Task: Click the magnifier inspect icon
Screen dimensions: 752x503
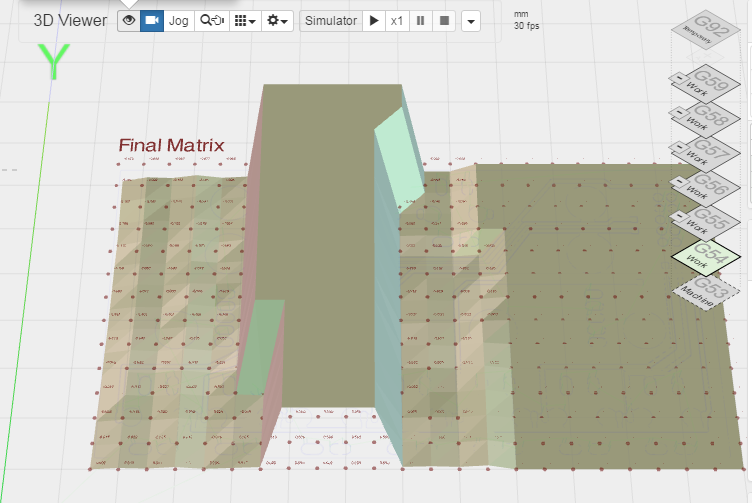Action: pos(212,21)
